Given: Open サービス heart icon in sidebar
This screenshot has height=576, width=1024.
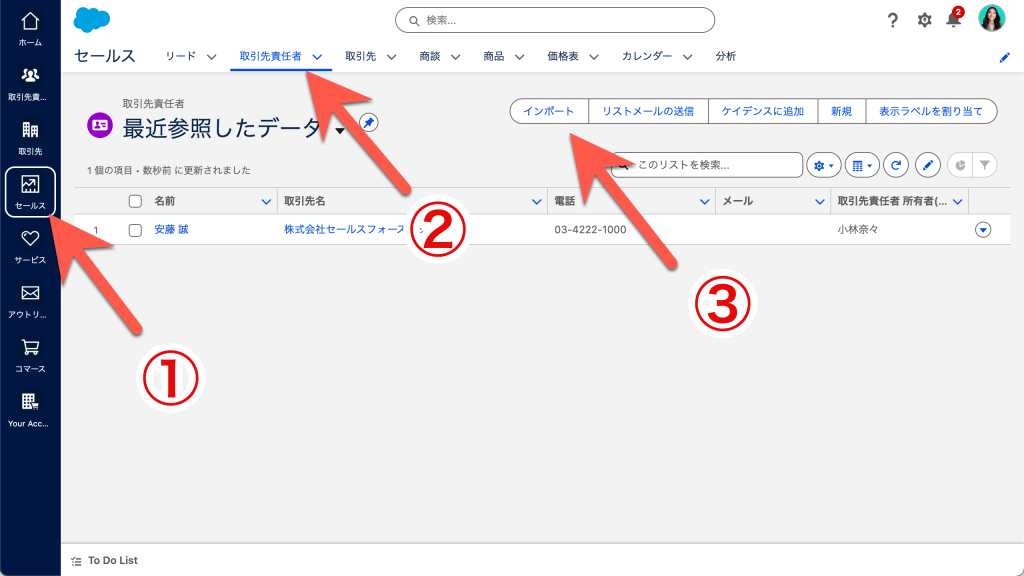Looking at the screenshot, I should pos(30,246).
